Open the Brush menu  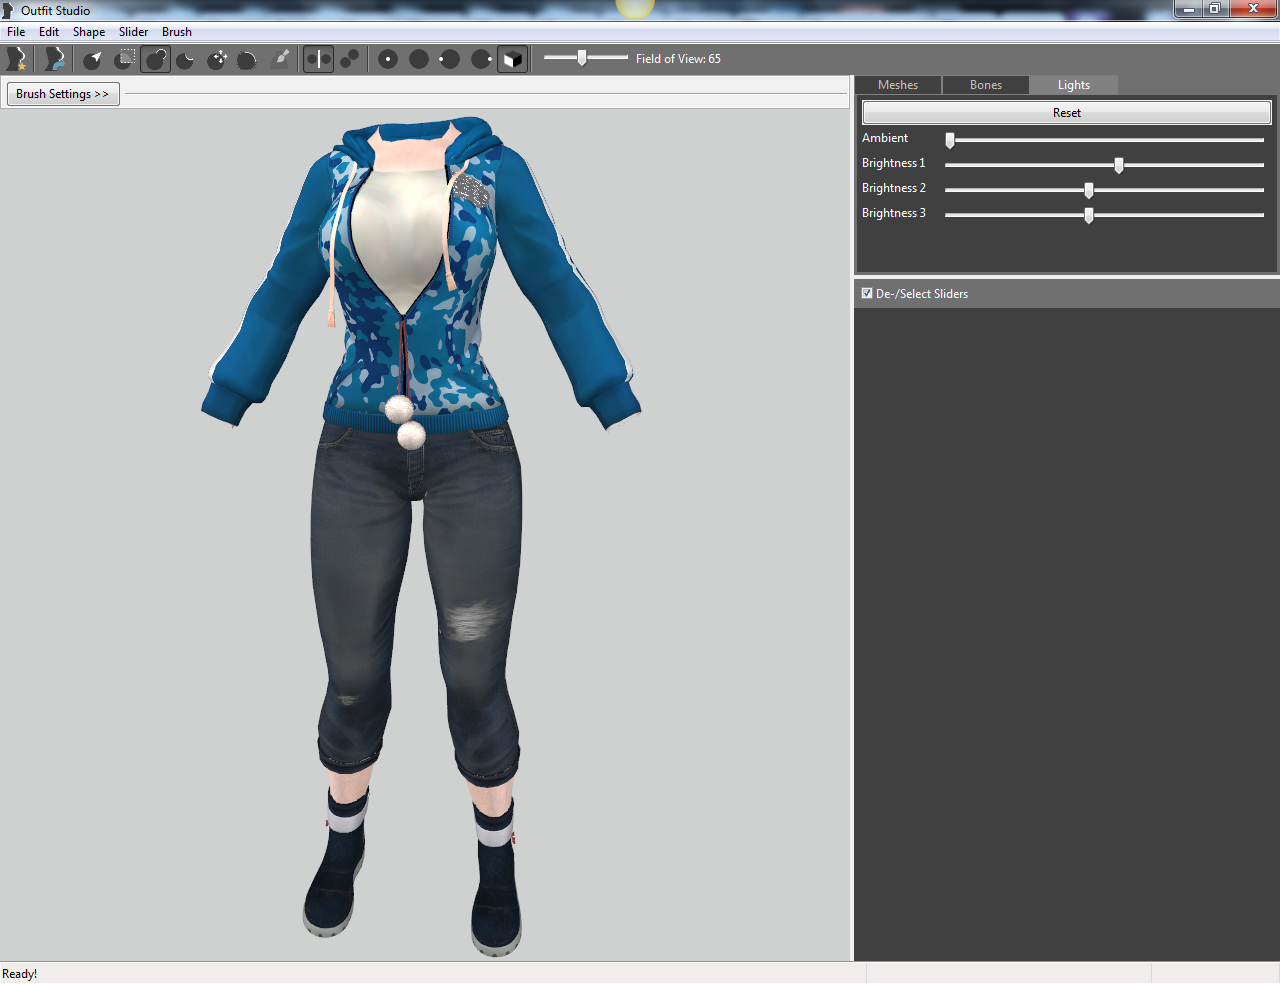tap(177, 32)
